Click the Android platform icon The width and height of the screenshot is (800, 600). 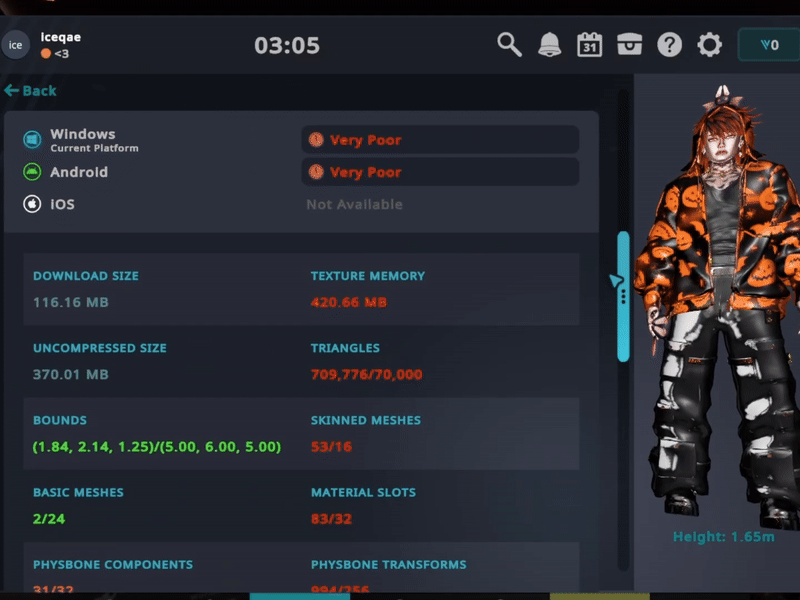pyautogui.click(x=33, y=172)
